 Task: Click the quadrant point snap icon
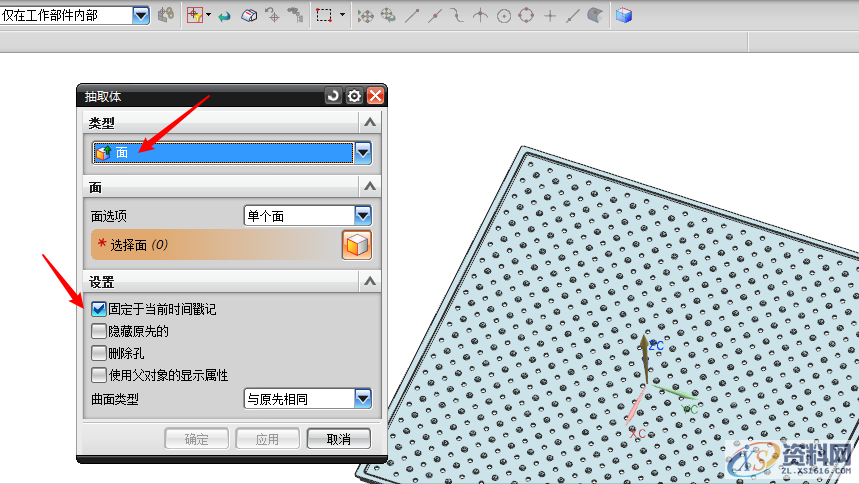526,15
